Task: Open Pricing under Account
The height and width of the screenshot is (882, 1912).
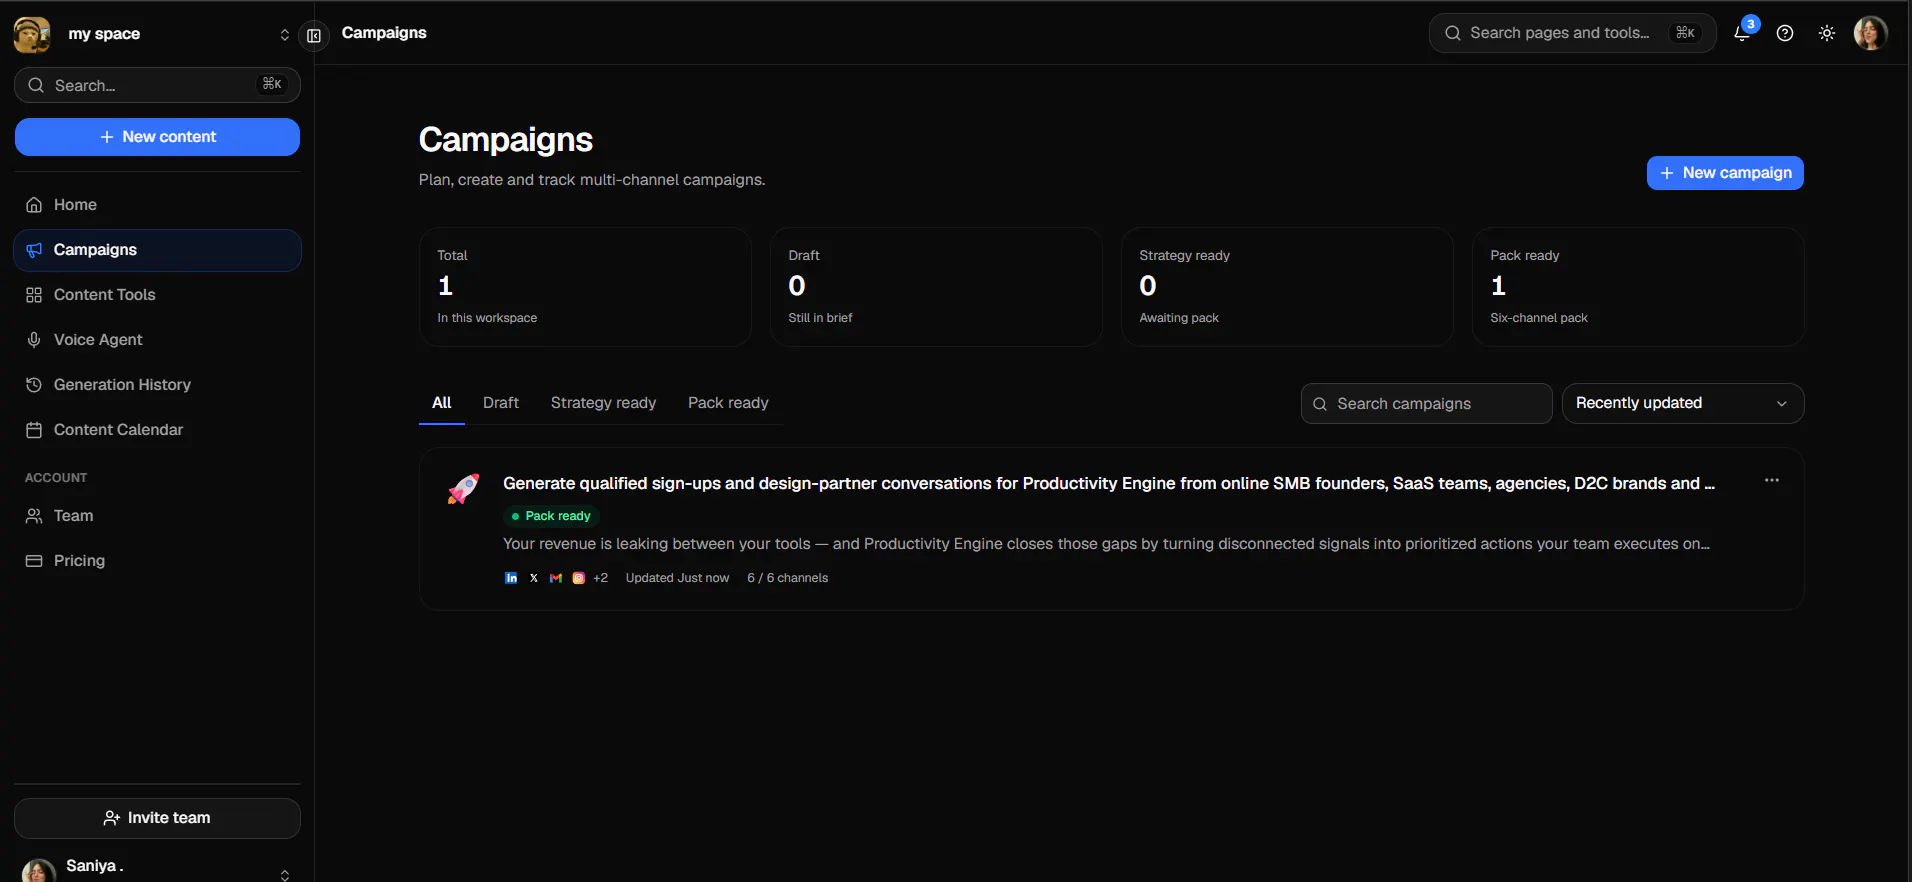Action: (157, 561)
